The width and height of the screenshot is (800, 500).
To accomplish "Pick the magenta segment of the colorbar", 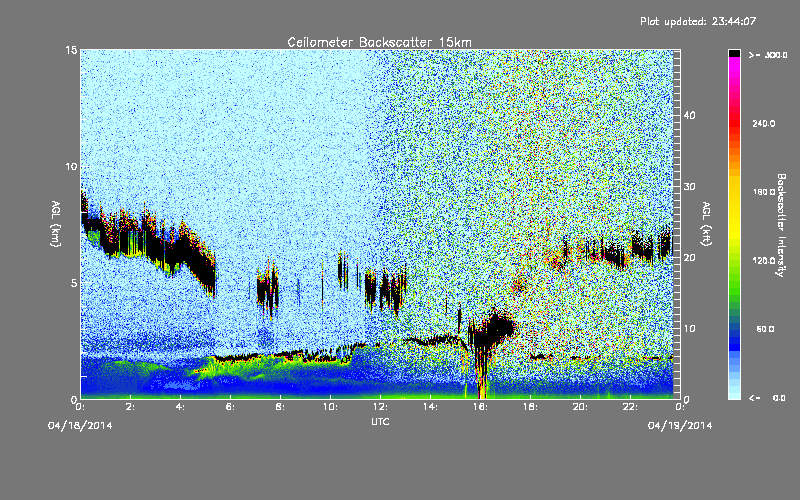I will pos(734,66).
